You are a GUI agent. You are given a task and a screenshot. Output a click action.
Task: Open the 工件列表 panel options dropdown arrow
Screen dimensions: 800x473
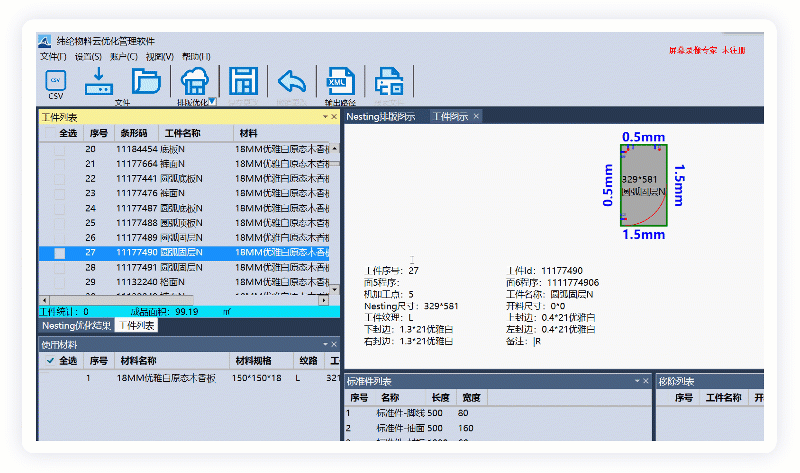coord(324,117)
